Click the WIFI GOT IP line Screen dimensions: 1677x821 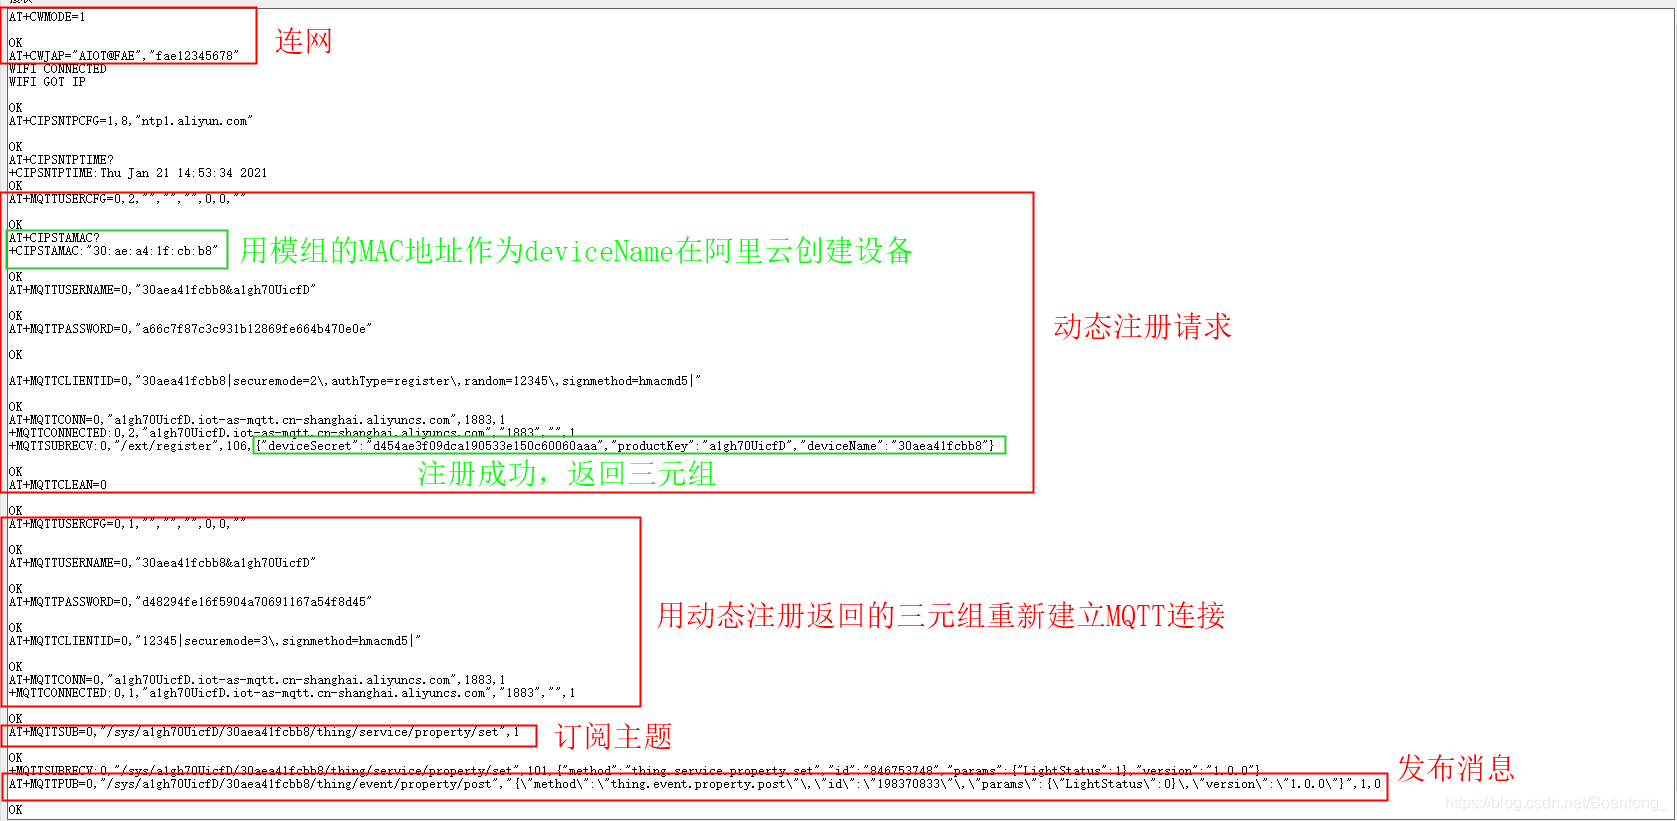[47, 82]
